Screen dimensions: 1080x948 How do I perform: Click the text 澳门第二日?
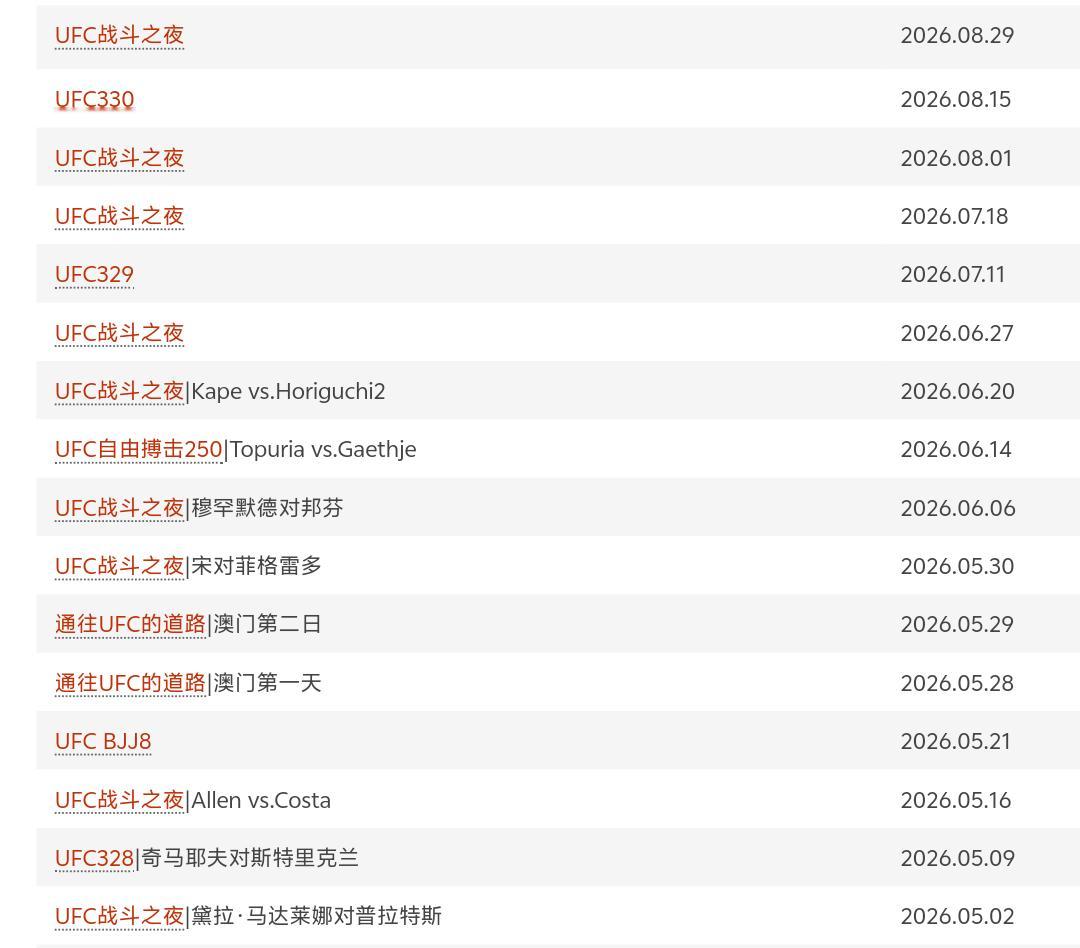click(x=267, y=624)
